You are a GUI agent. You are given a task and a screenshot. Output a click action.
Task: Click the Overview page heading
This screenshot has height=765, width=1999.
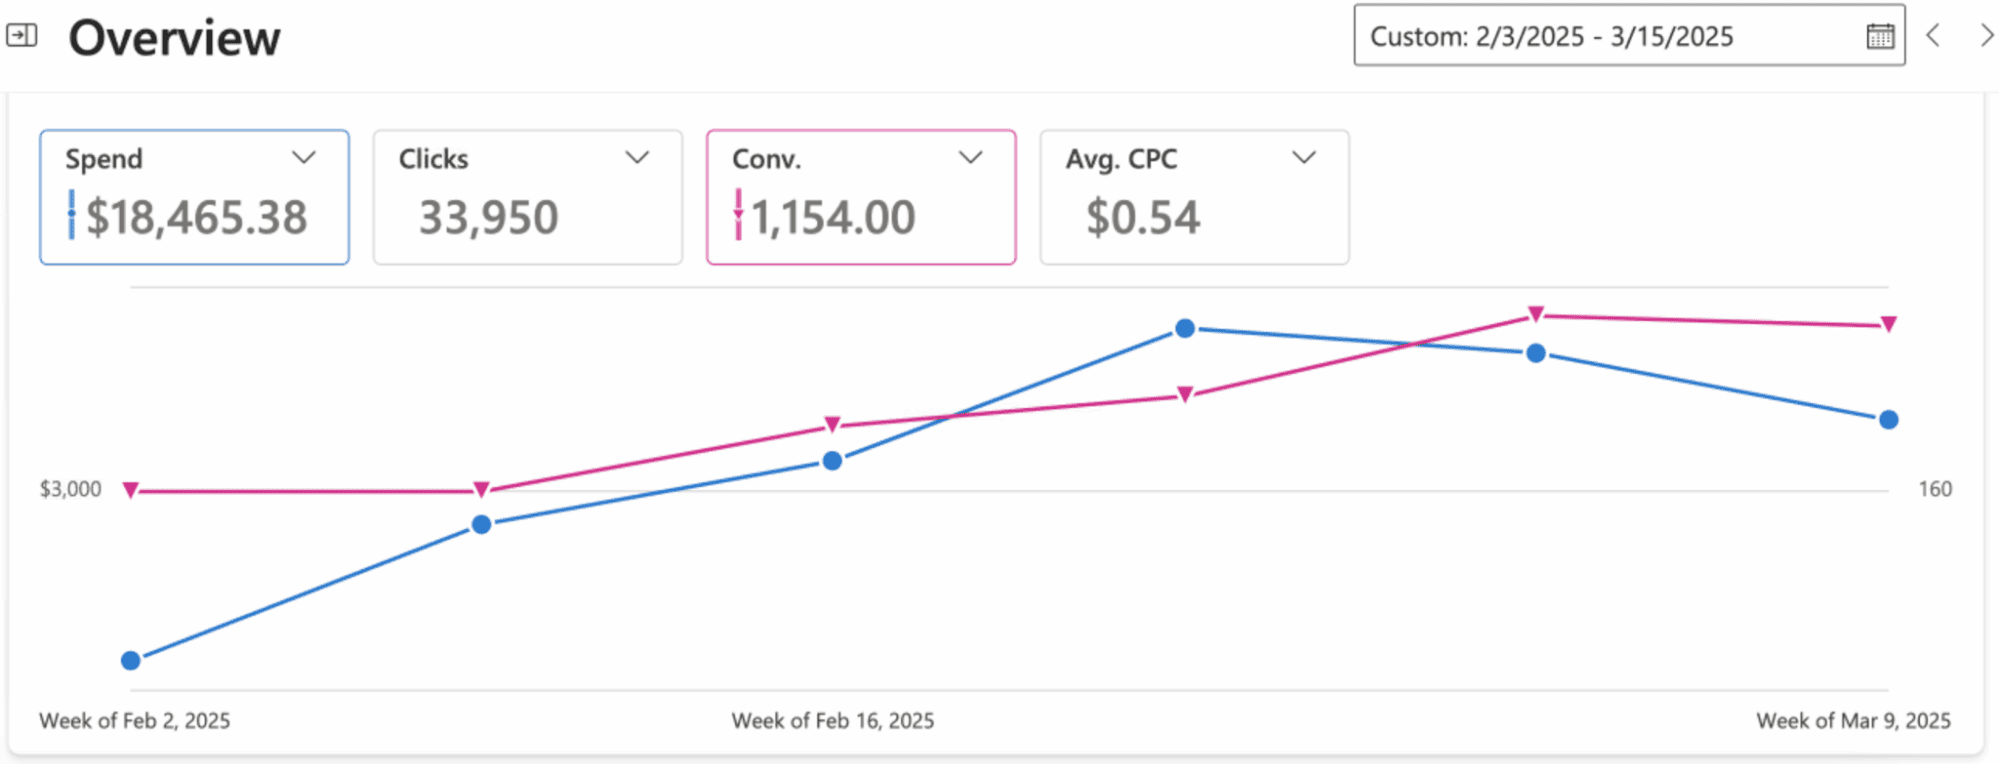pyautogui.click(x=174, y=38)
